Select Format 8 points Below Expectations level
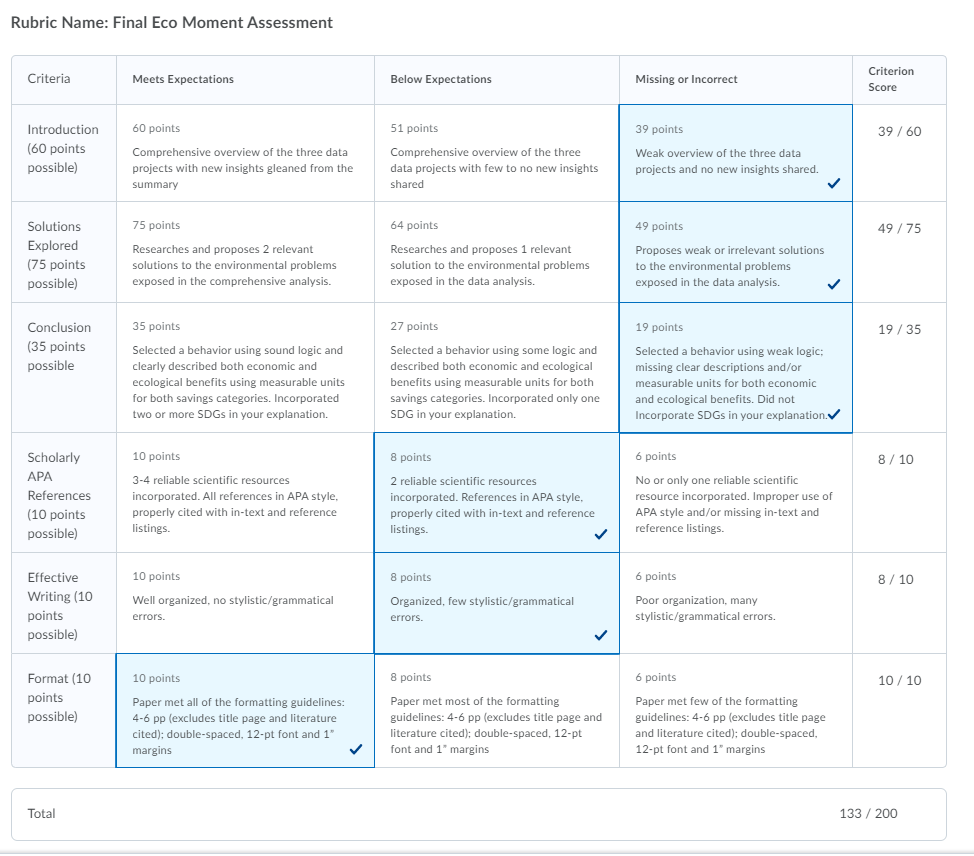 tap(496, 711)
